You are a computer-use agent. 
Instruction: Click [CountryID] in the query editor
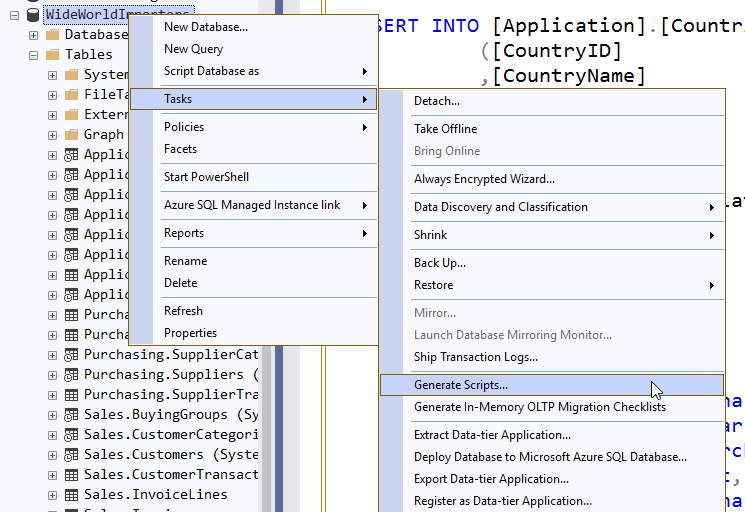coord(557,51)
